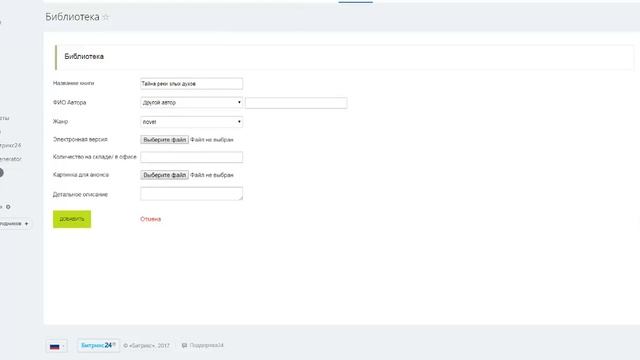
Task: Open the sidebar settings gear icon
Action: click(8, 207)
